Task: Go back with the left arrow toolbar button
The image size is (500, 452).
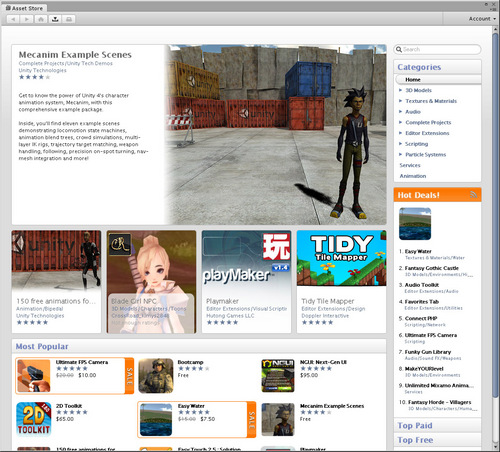Action: [x=13, y=19]
